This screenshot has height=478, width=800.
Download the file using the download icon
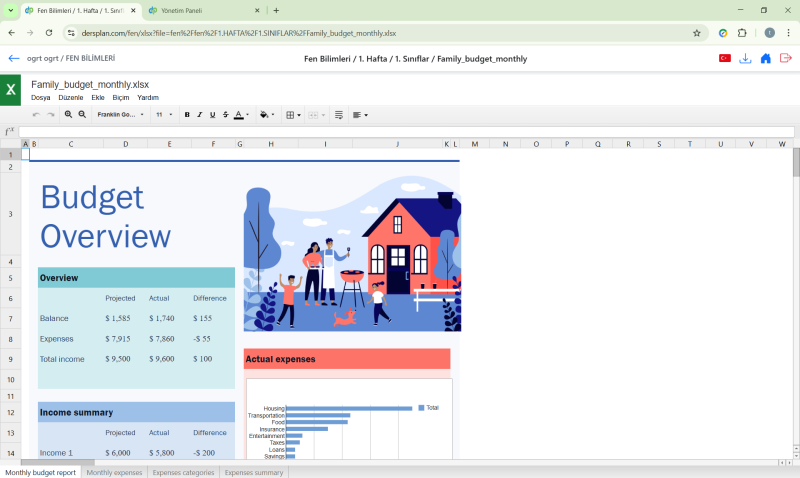(745, 59)
